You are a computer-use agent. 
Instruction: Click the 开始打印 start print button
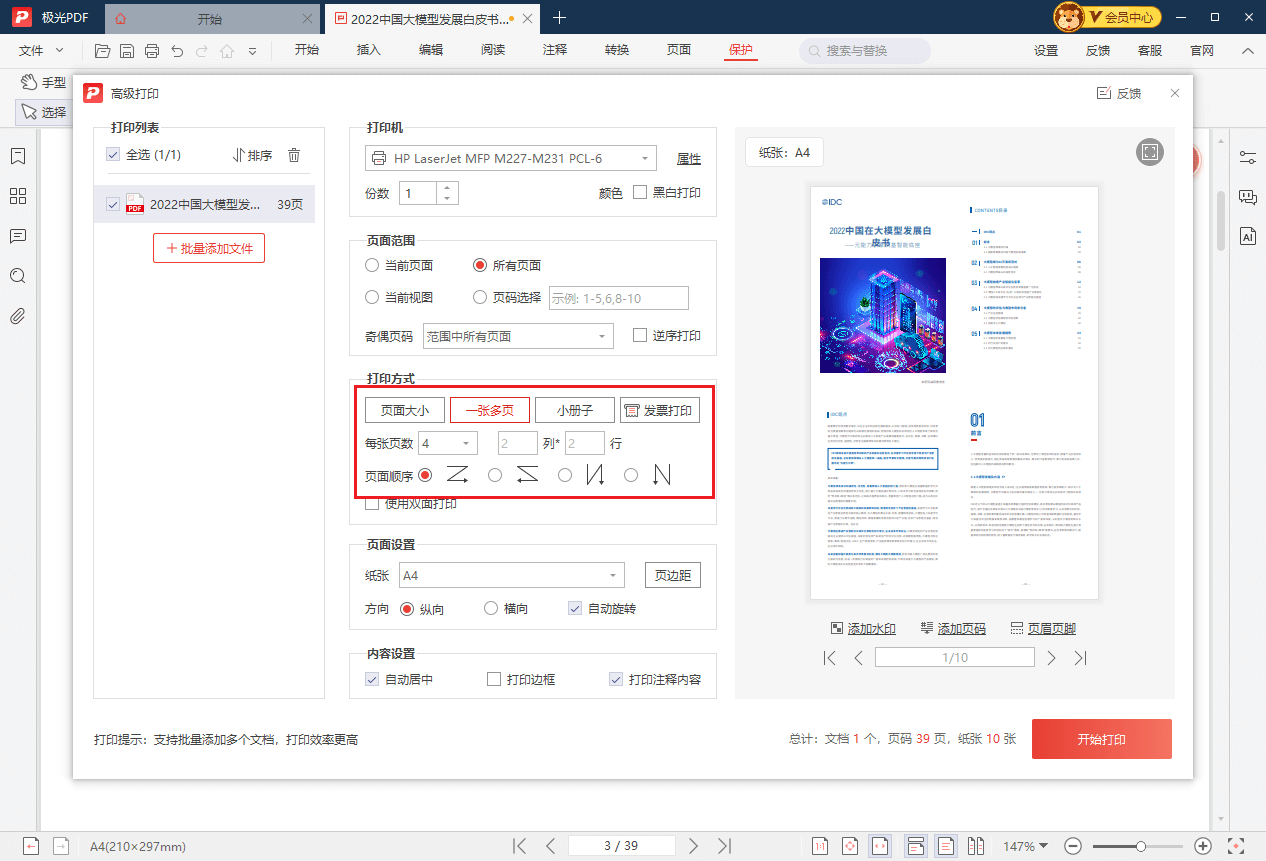point(1101,739)
